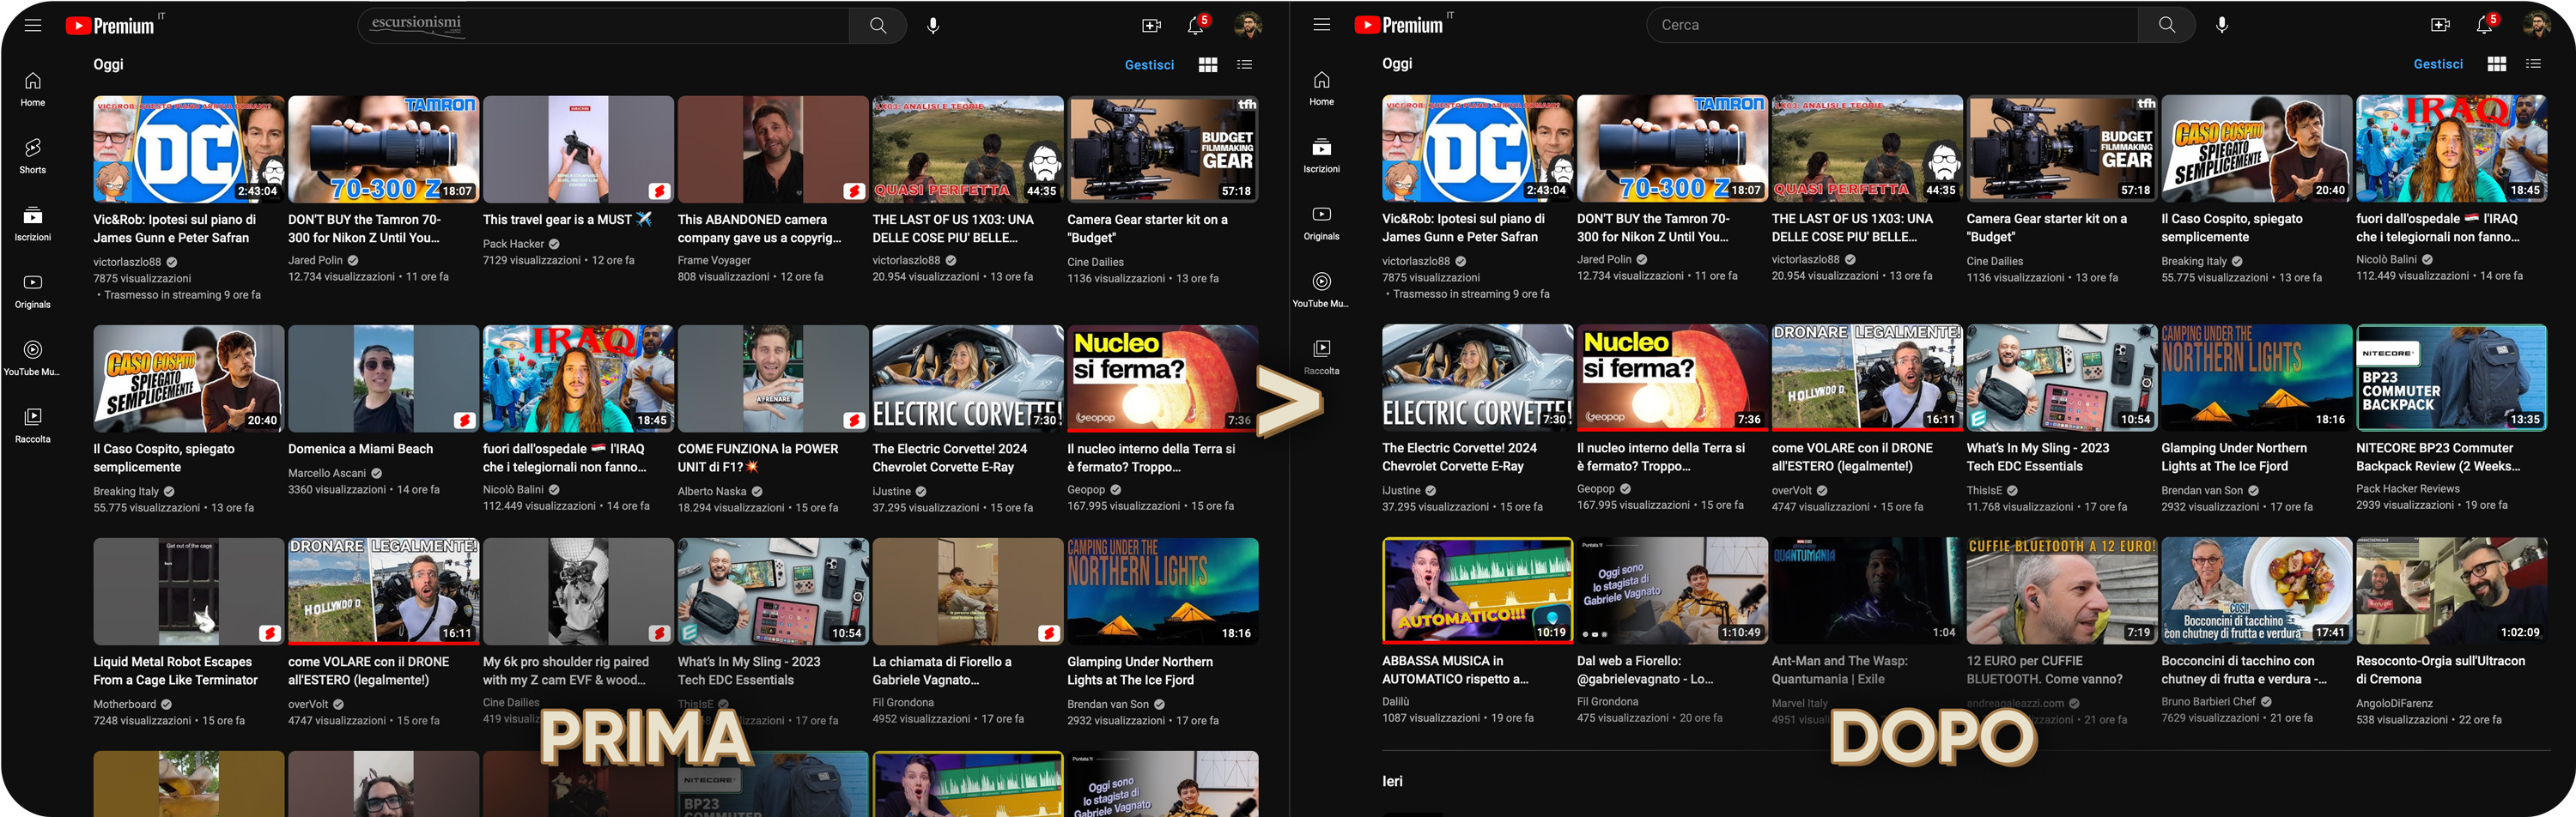Open the 'COME FUNZIONA la POWER UNIT' Short thumbnail
This screenshot has height=817, width=2576.
pos(773,379)
